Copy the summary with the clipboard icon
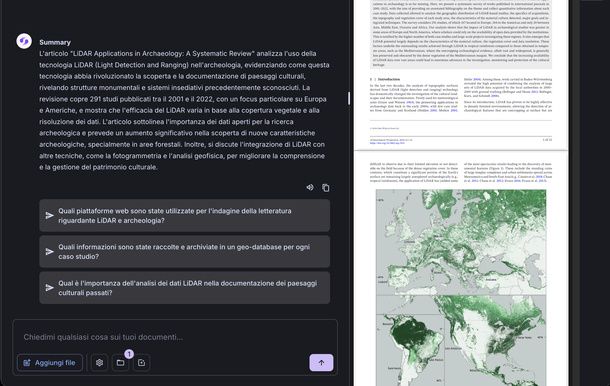Viewport: 610px width, 386px height. [x=326, y=188]
